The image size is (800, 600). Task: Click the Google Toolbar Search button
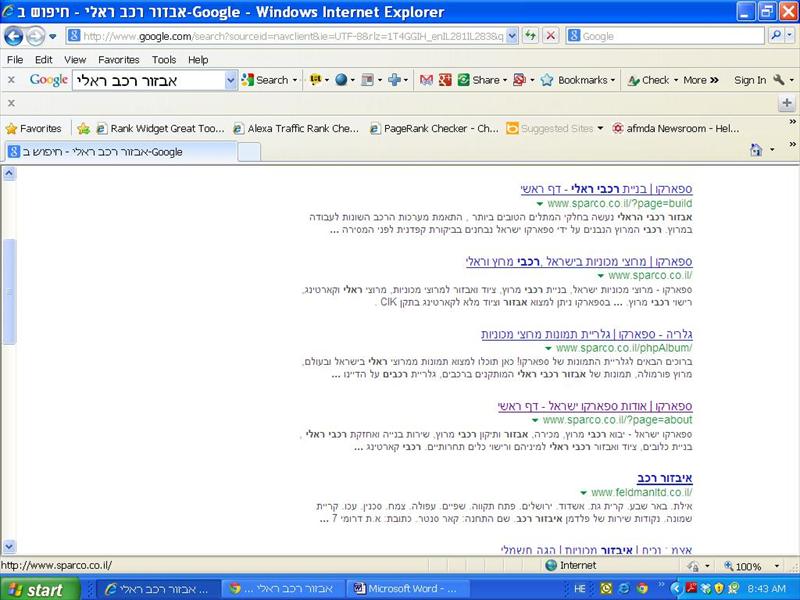[265, 80]
